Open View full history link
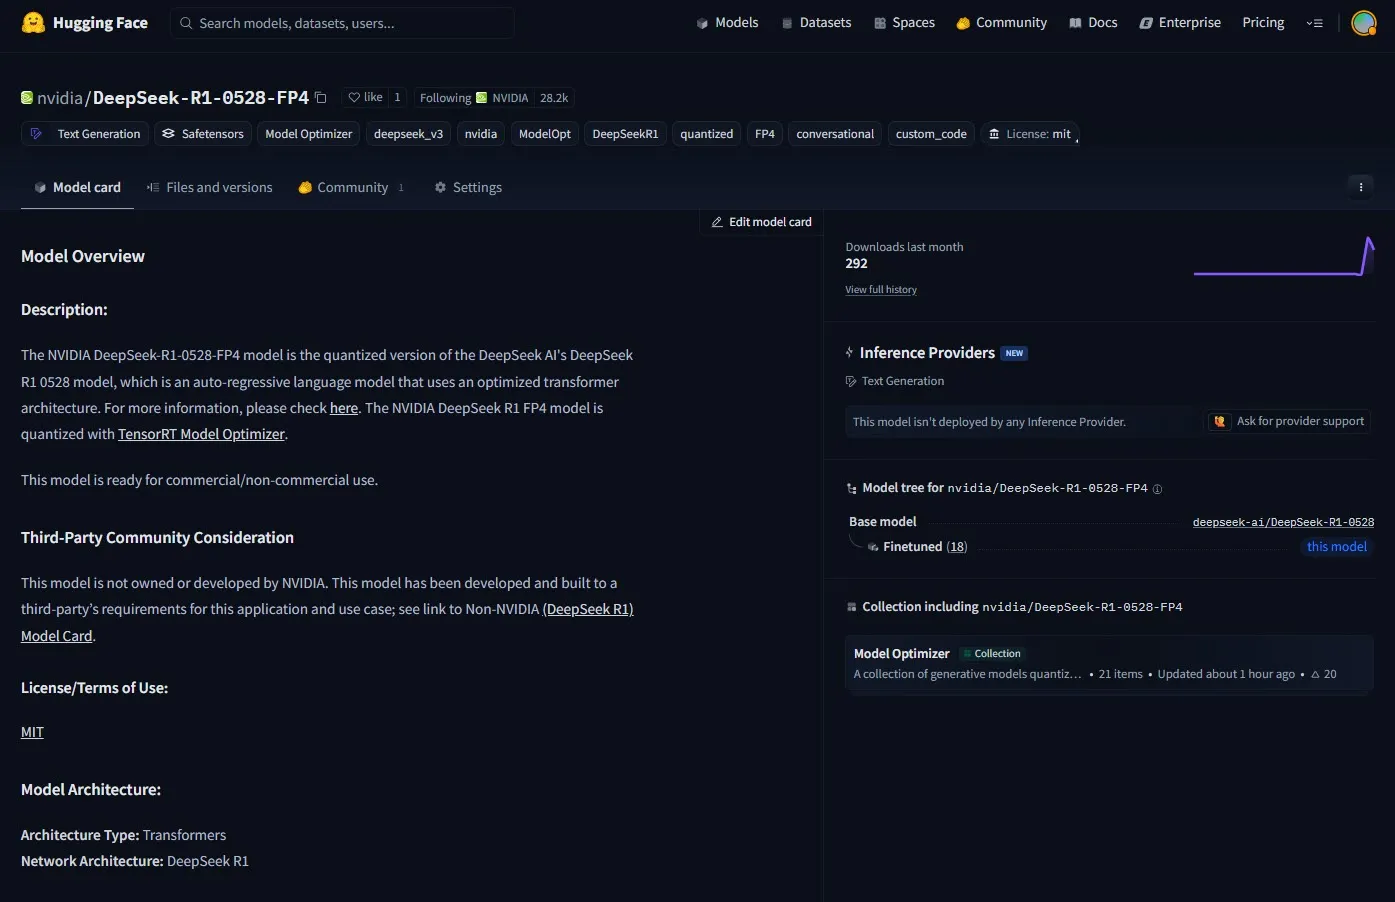Image resolution: width=1395 pixels, height=902 pixels. point(881,290)
